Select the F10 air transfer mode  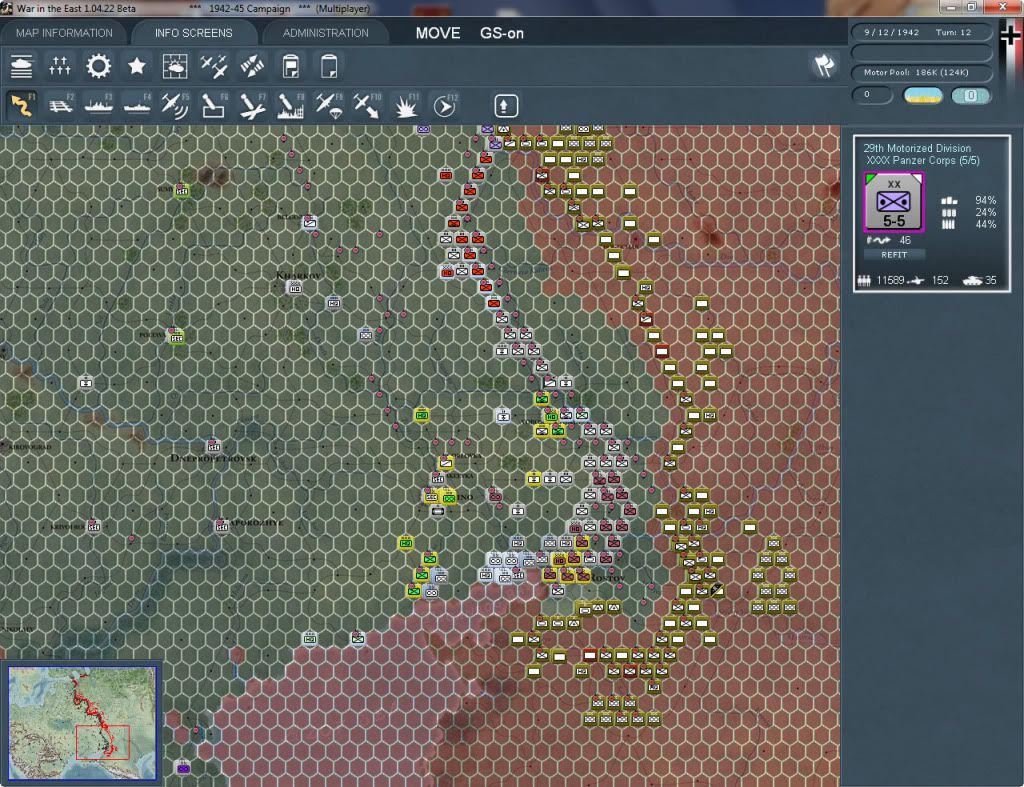[x=367, y=105]
